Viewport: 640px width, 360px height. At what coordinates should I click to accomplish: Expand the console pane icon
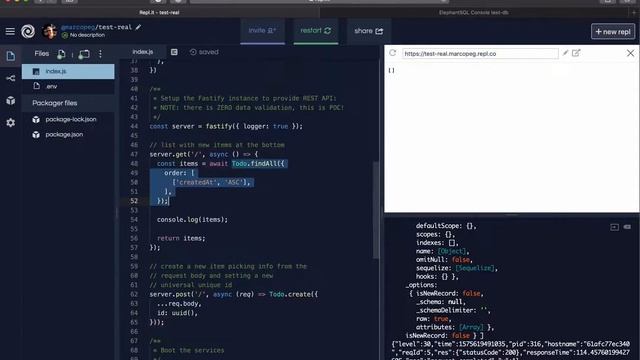[614, 227]
